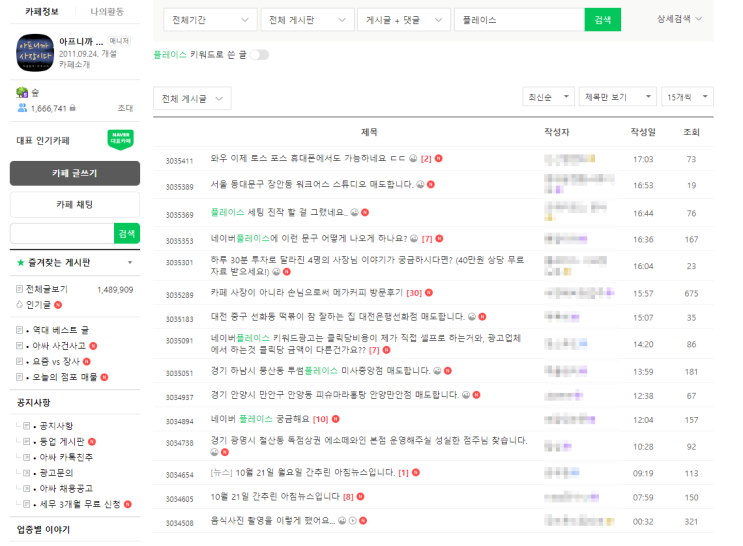Open the 전체 게시판 board dropdown

click(307, 20)
